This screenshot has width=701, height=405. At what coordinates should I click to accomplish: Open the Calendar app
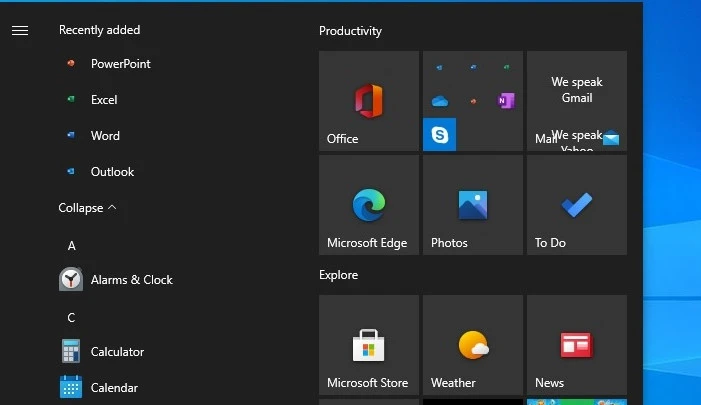tap(100, 388)
